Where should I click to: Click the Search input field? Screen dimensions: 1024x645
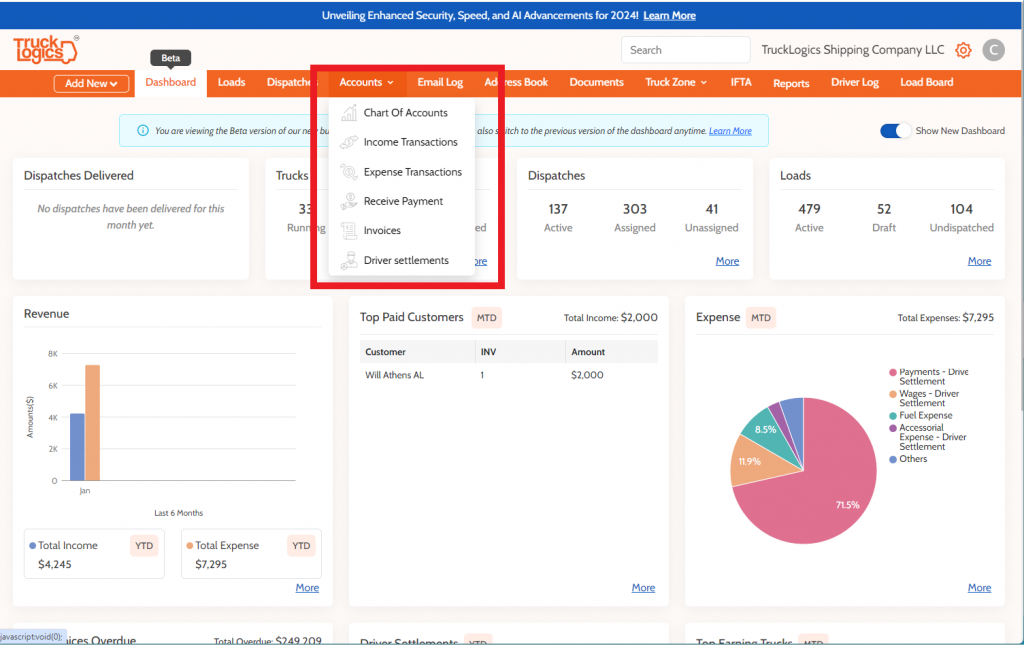685,50
